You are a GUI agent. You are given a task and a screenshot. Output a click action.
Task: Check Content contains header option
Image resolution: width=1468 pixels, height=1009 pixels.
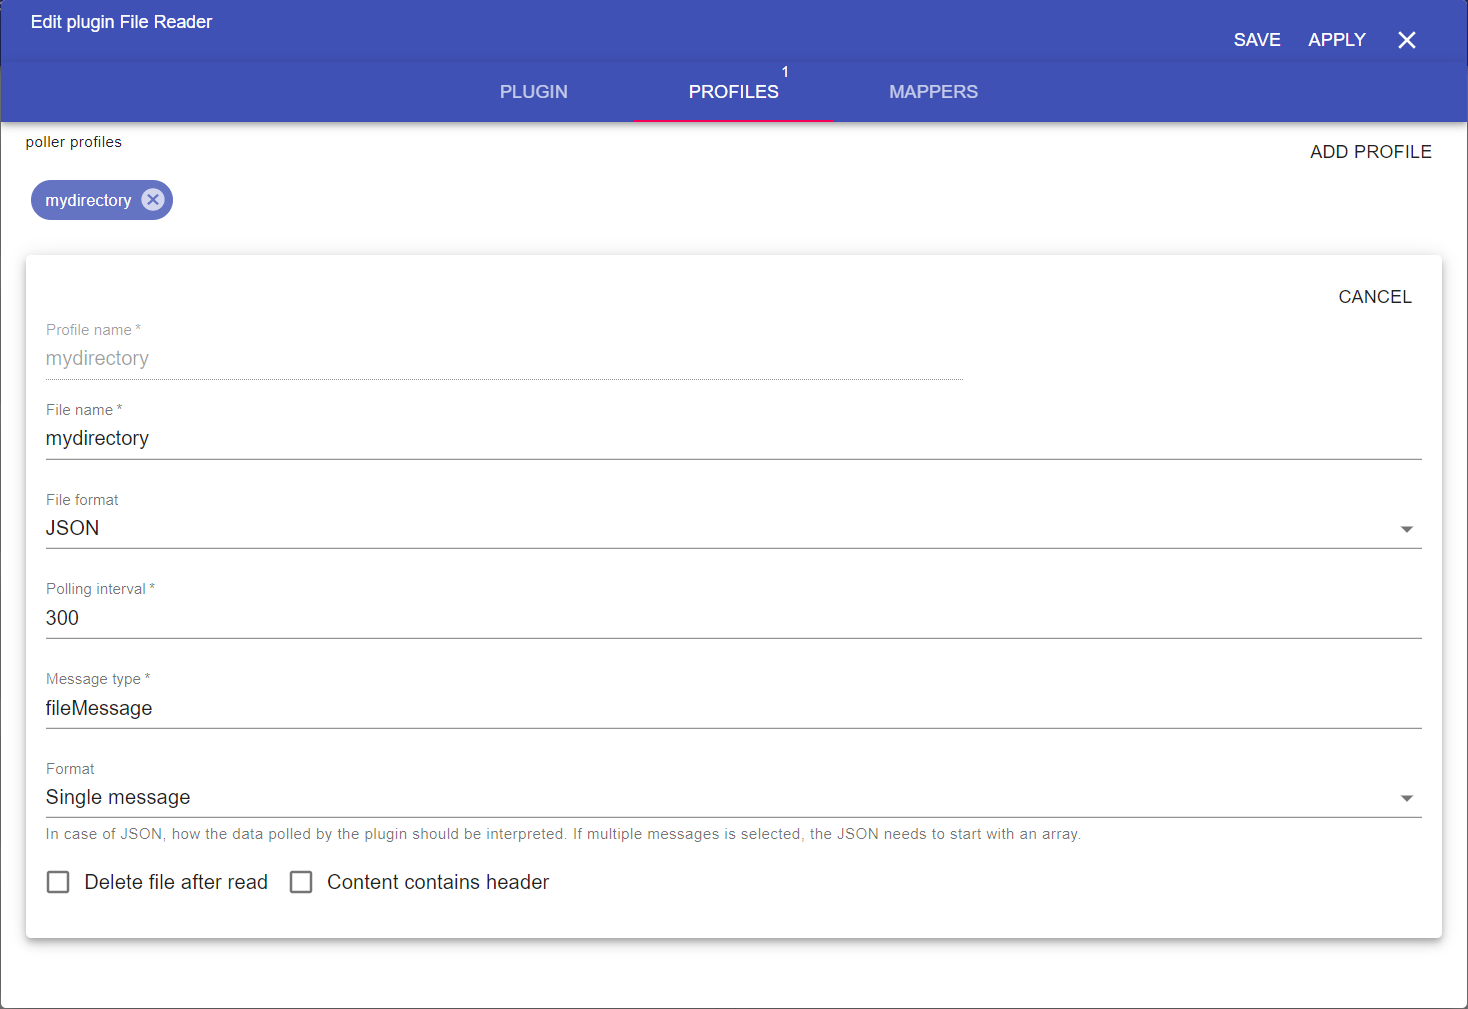(301, 882)
